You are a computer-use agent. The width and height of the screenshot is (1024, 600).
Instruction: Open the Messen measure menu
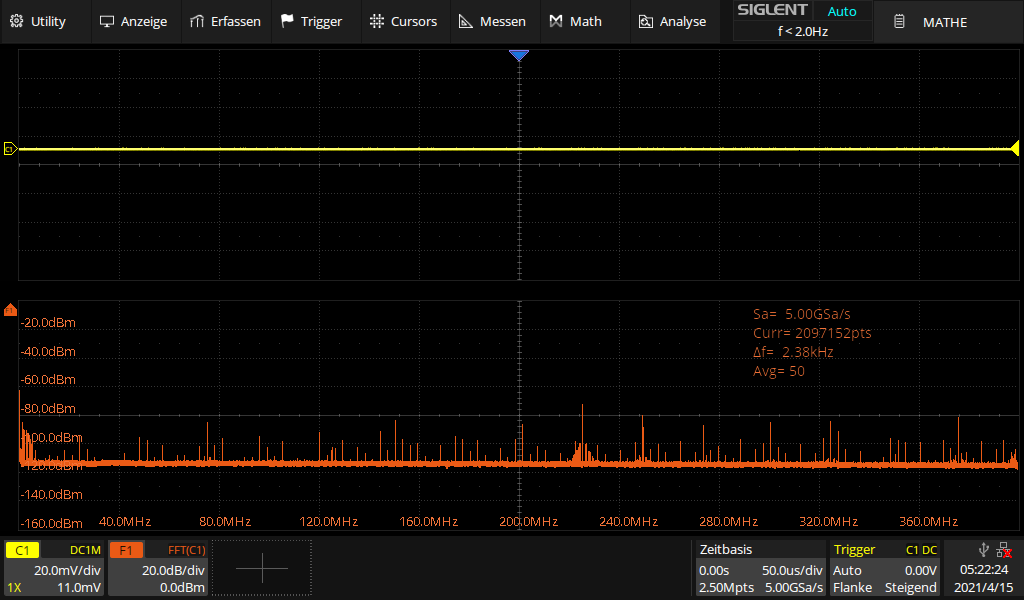492,22
